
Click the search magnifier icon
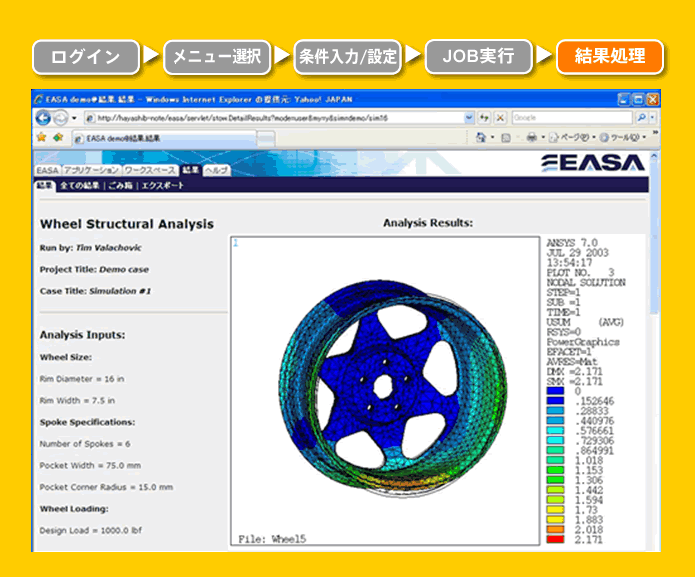640,118
